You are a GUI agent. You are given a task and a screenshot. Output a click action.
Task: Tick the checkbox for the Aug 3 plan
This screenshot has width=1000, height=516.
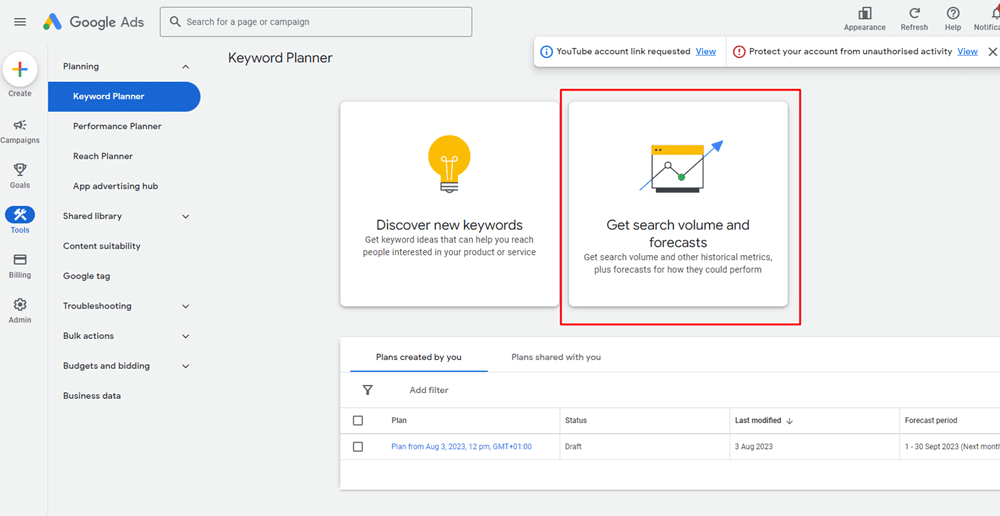tap(358, 446)
